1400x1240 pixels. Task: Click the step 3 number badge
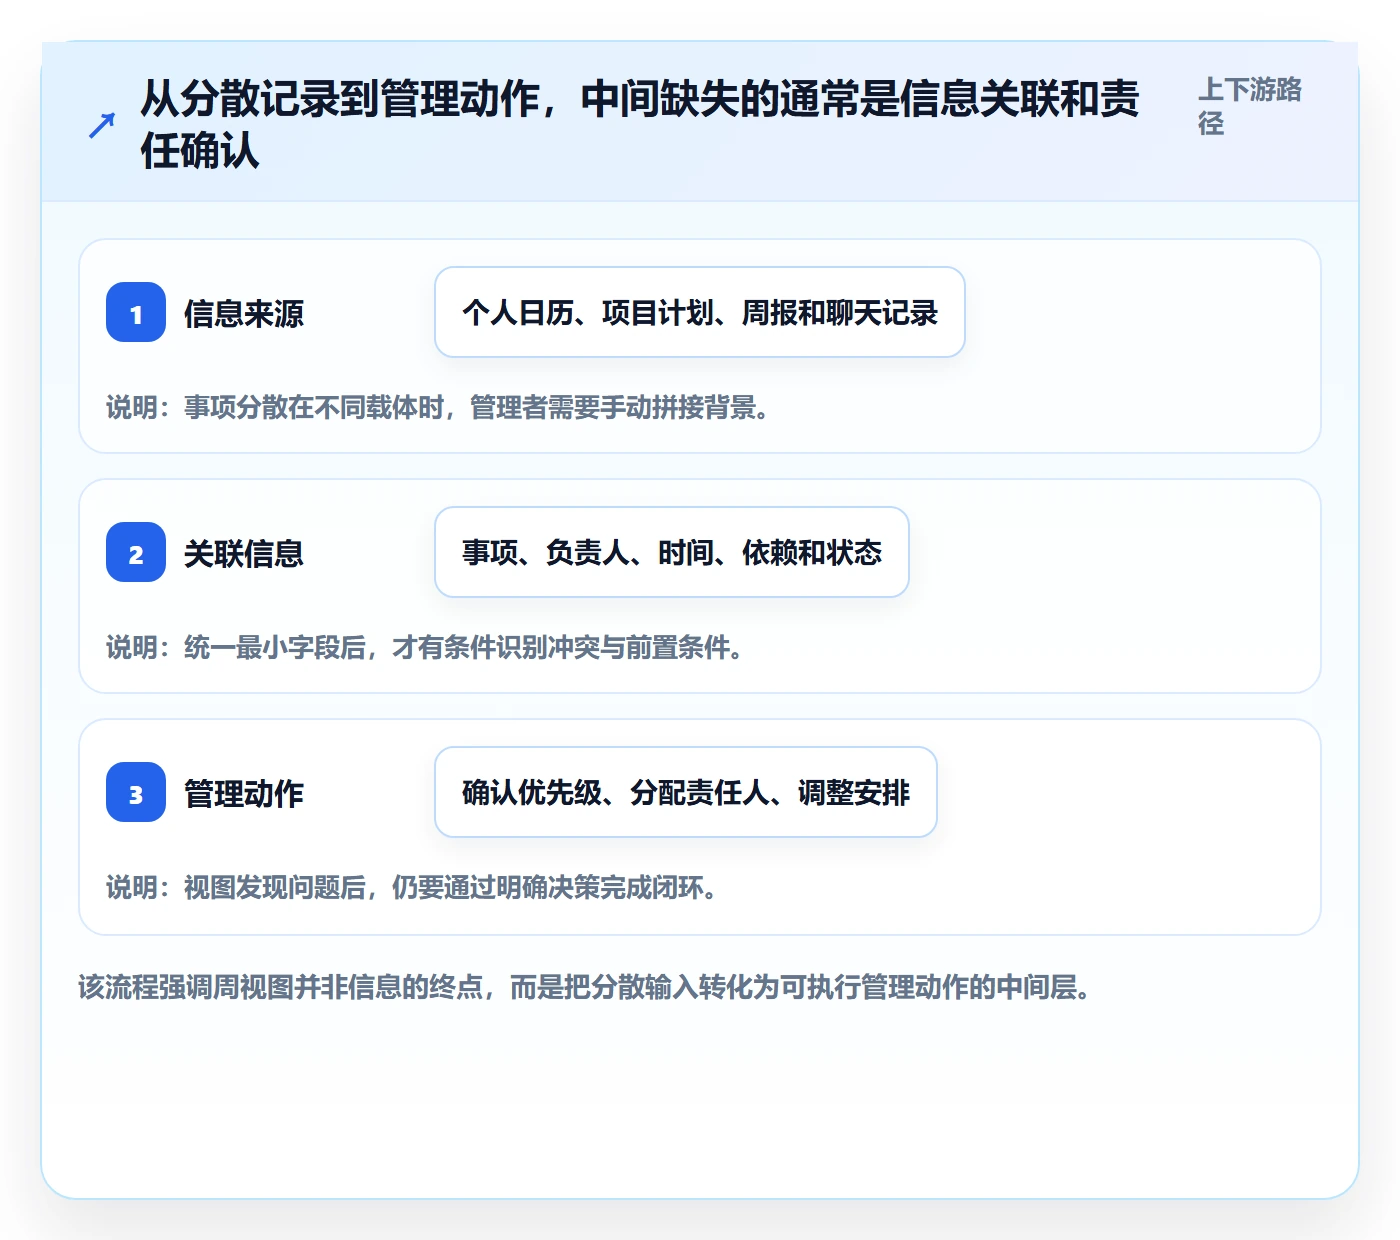pos(136,792)
